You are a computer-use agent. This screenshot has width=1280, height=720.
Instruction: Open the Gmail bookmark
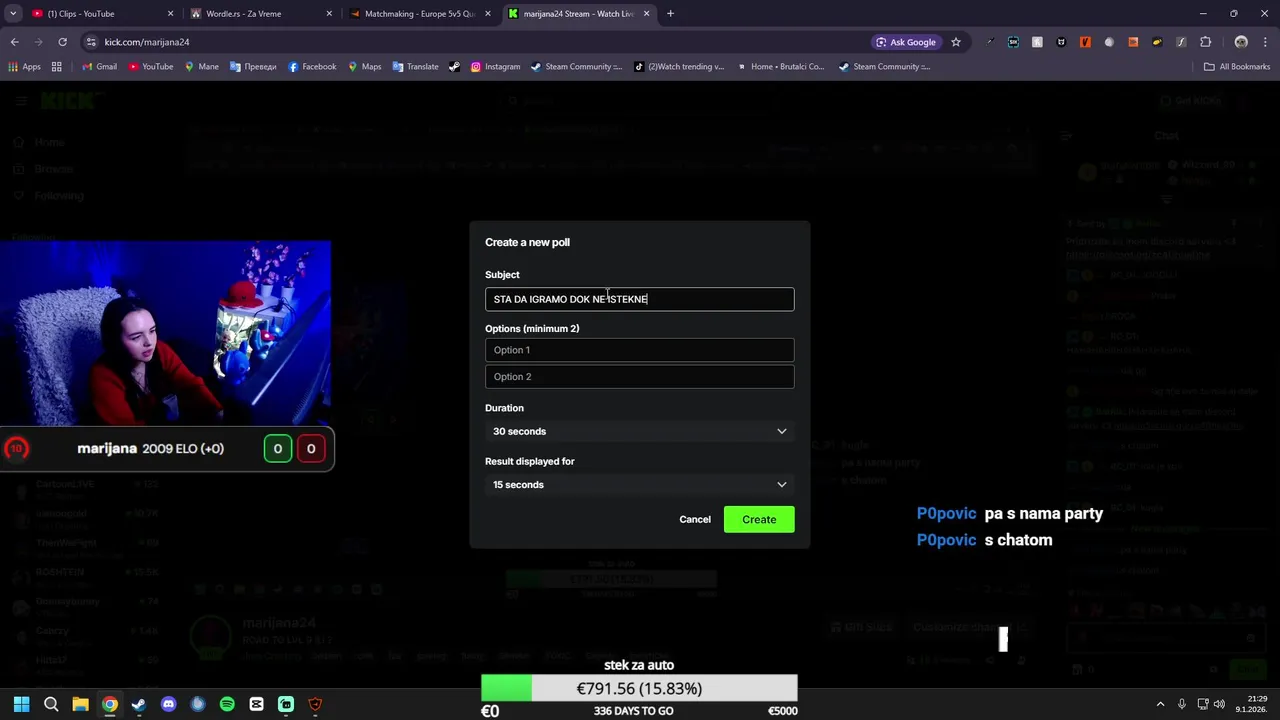coord(100,67)
